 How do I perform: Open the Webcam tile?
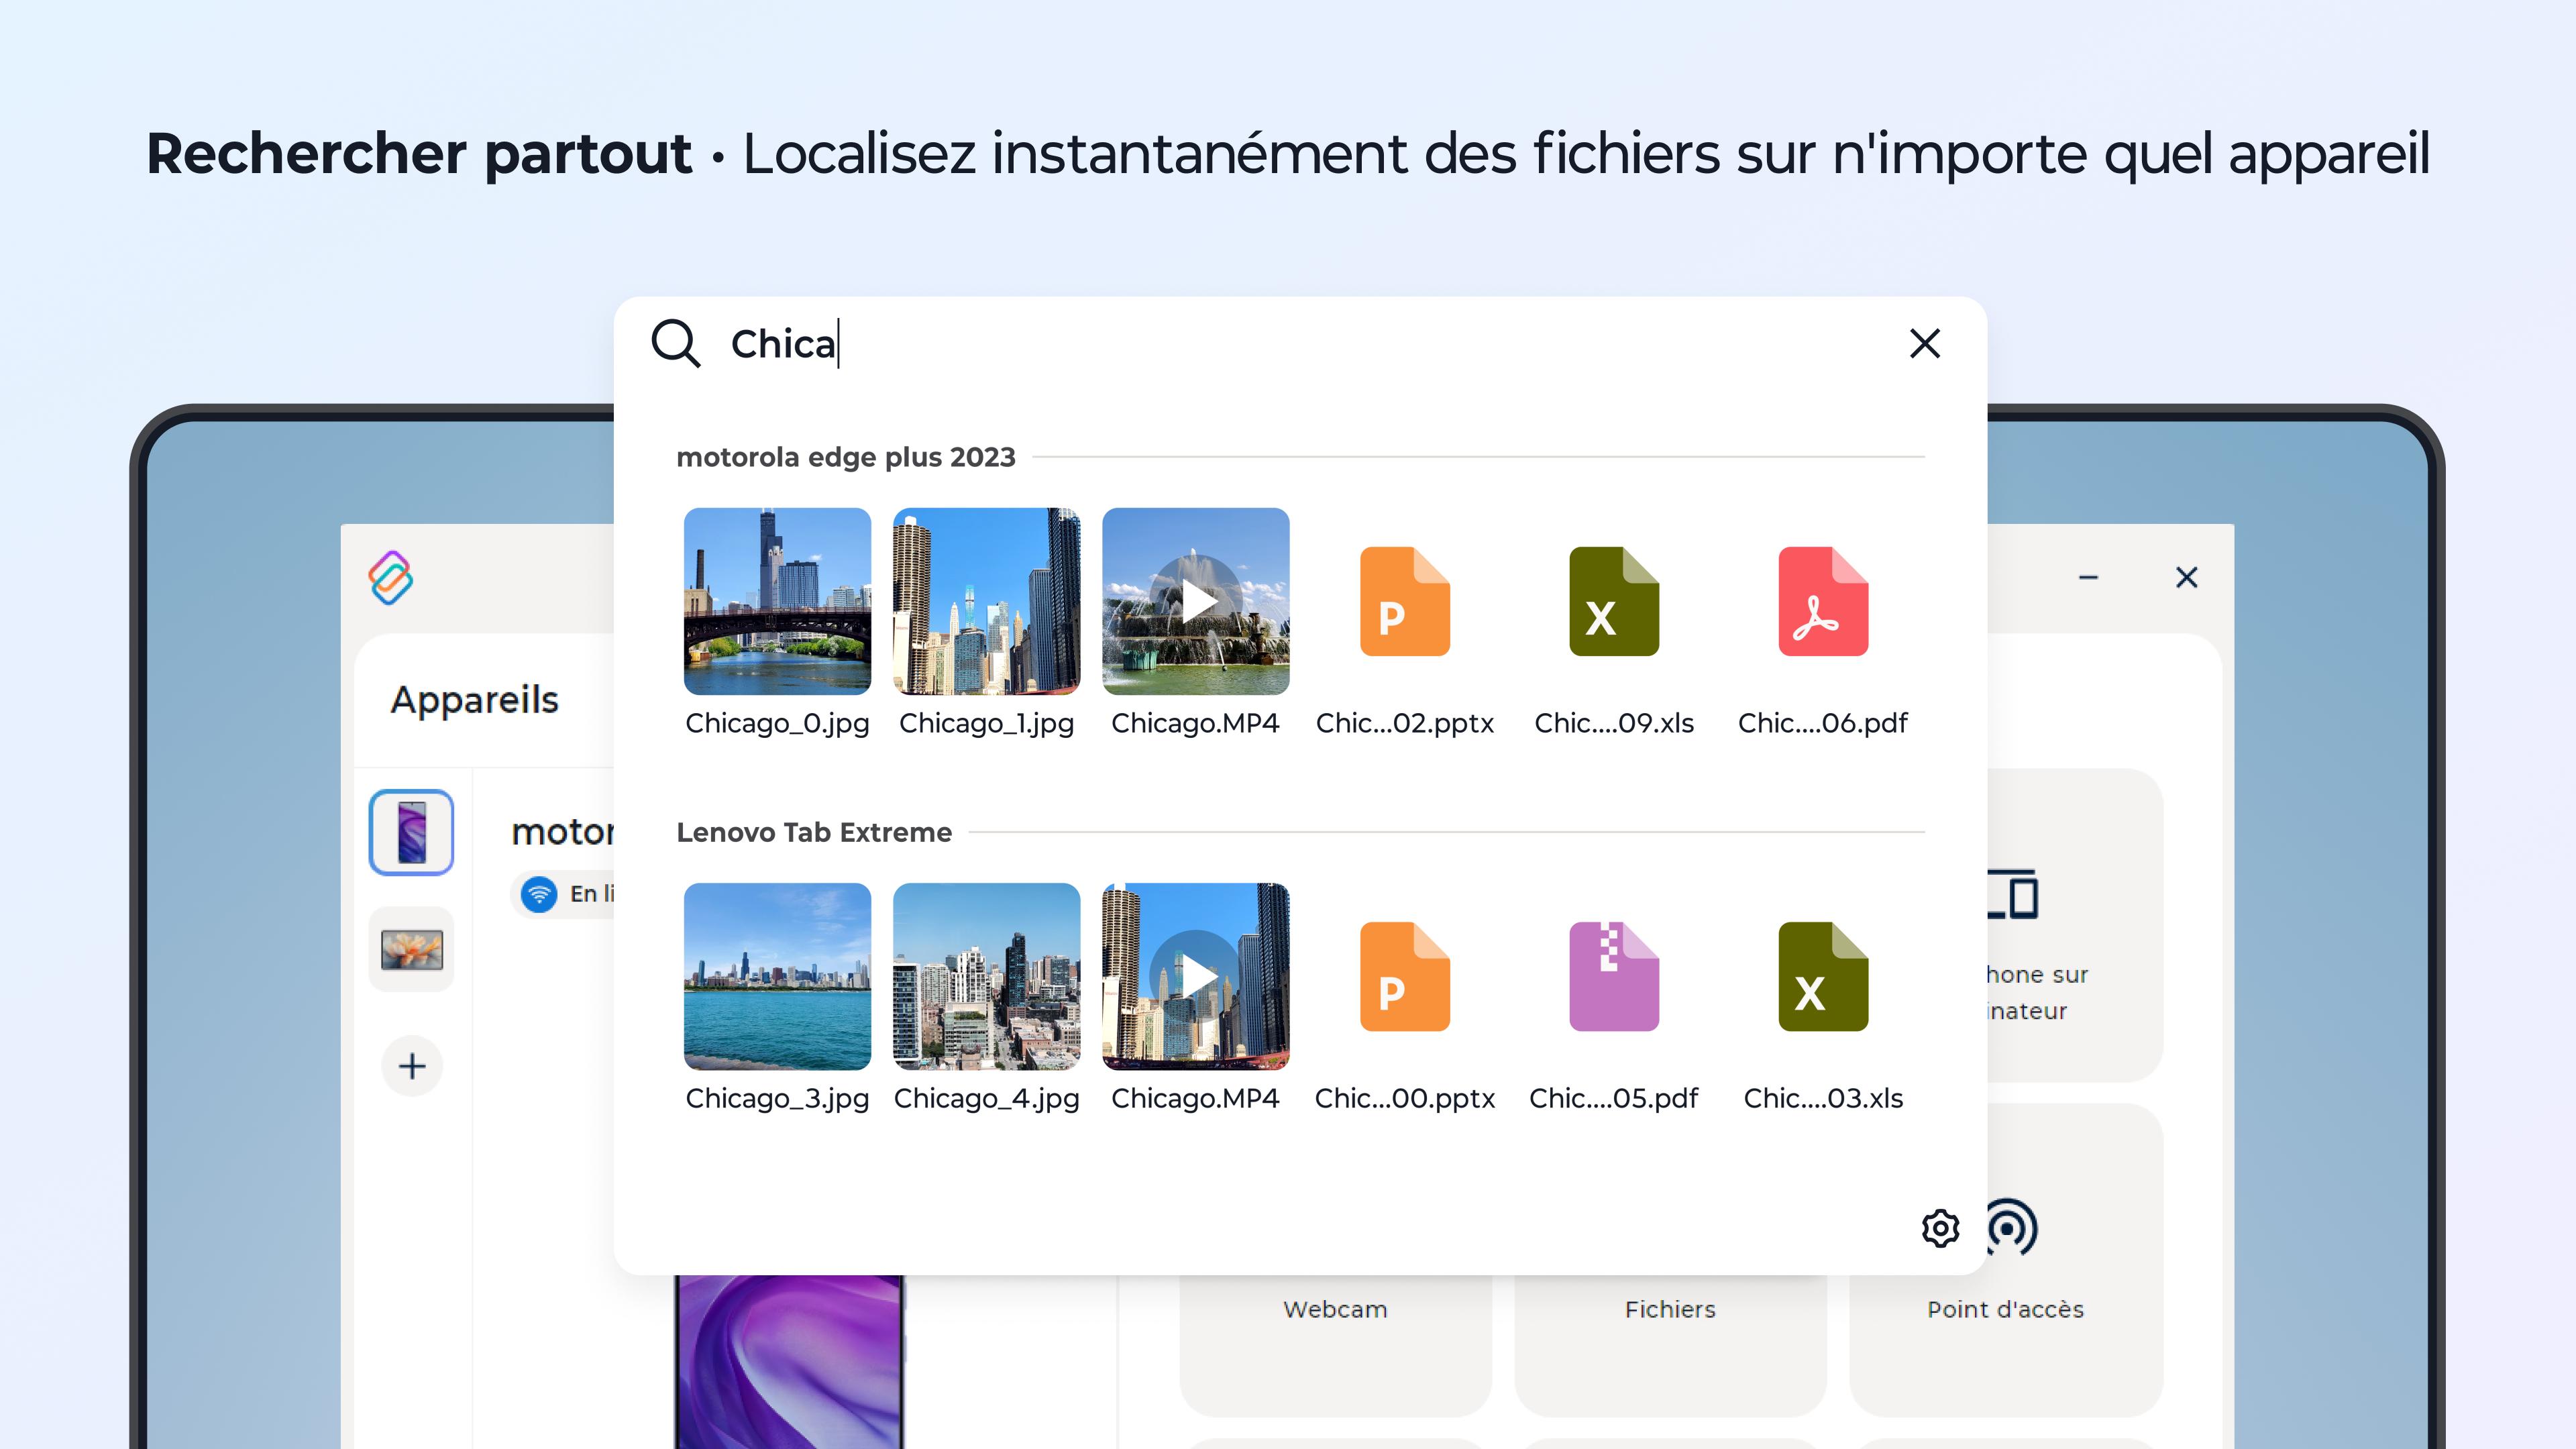[1335, 1345]
